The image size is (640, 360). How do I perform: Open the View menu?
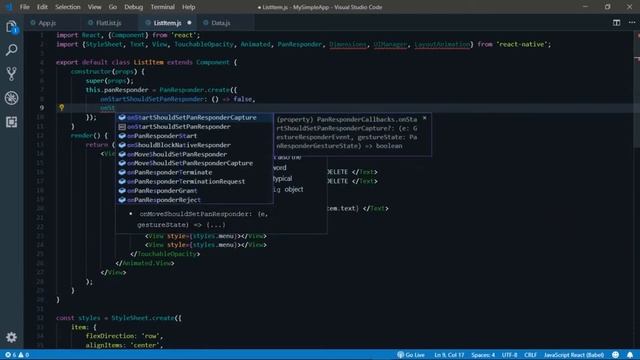94,7
